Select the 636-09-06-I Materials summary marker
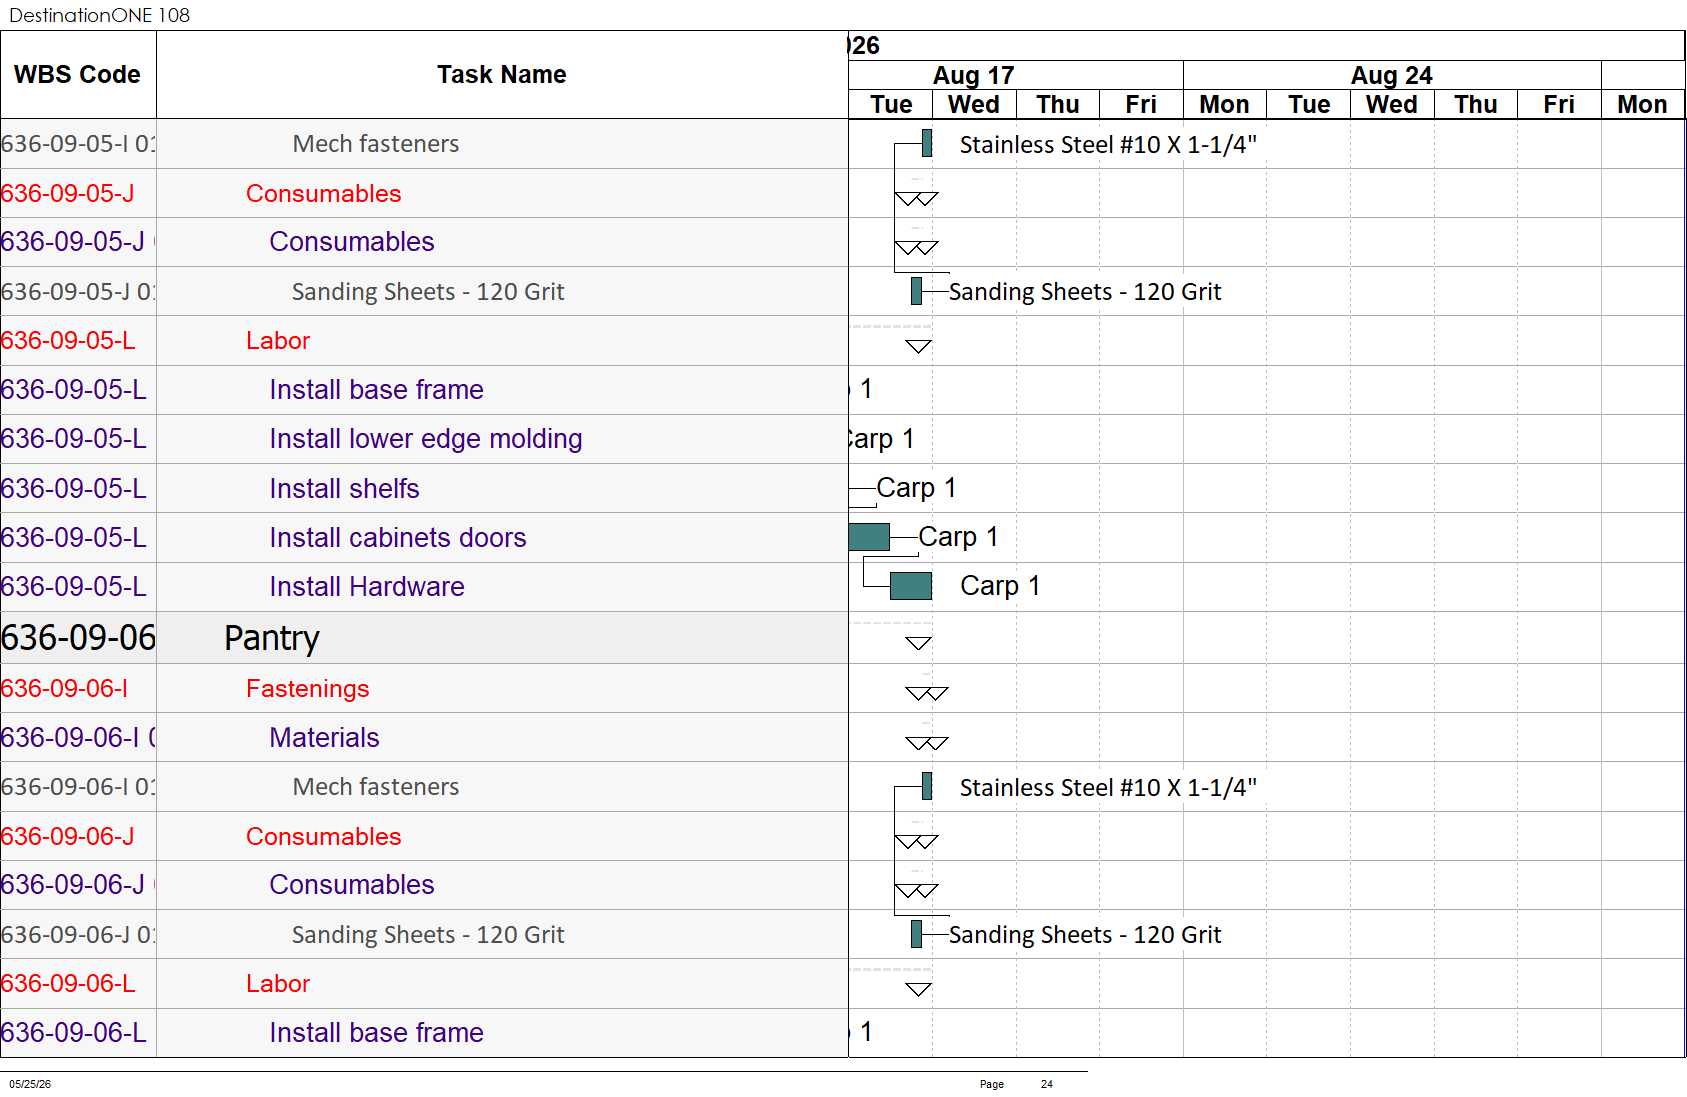This screenshot has height=1097, width=1687. 926,743
